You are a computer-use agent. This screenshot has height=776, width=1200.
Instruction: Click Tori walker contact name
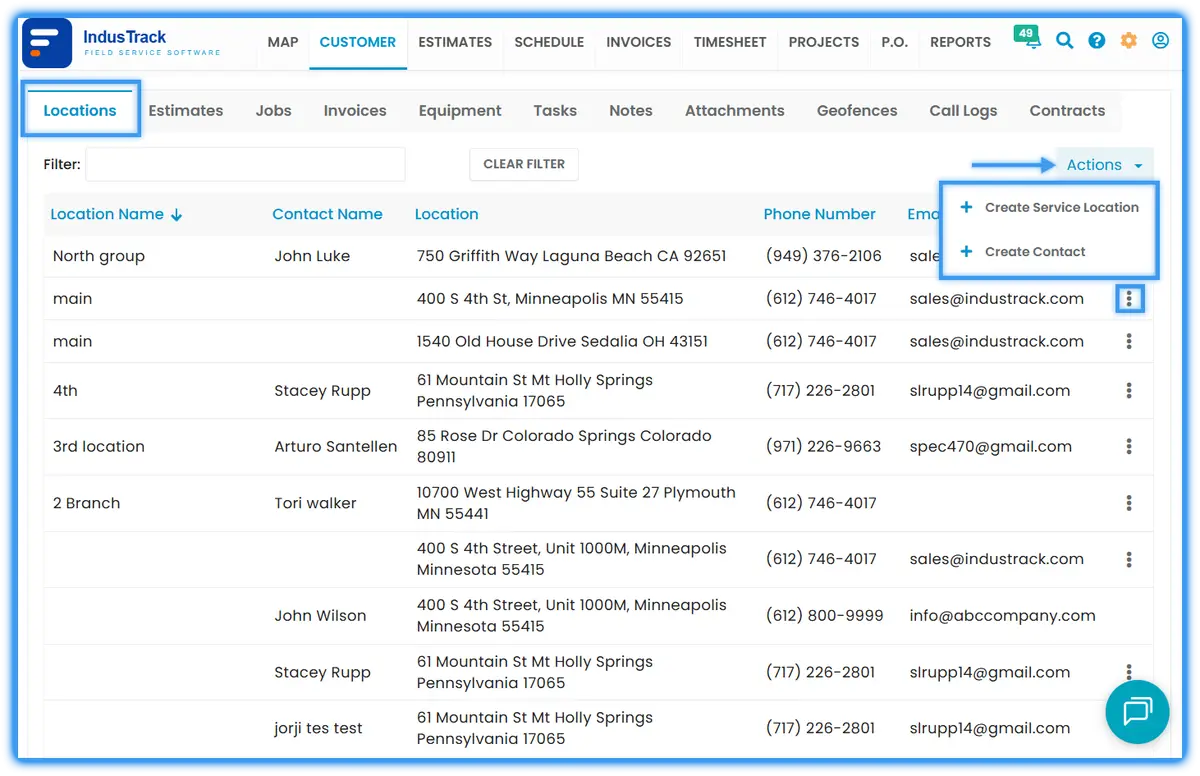[x=315, y=503]
